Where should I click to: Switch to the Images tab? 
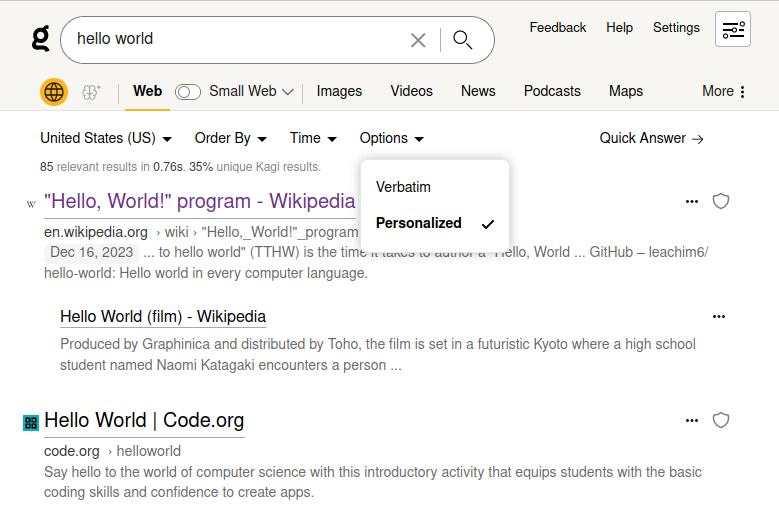339,91
